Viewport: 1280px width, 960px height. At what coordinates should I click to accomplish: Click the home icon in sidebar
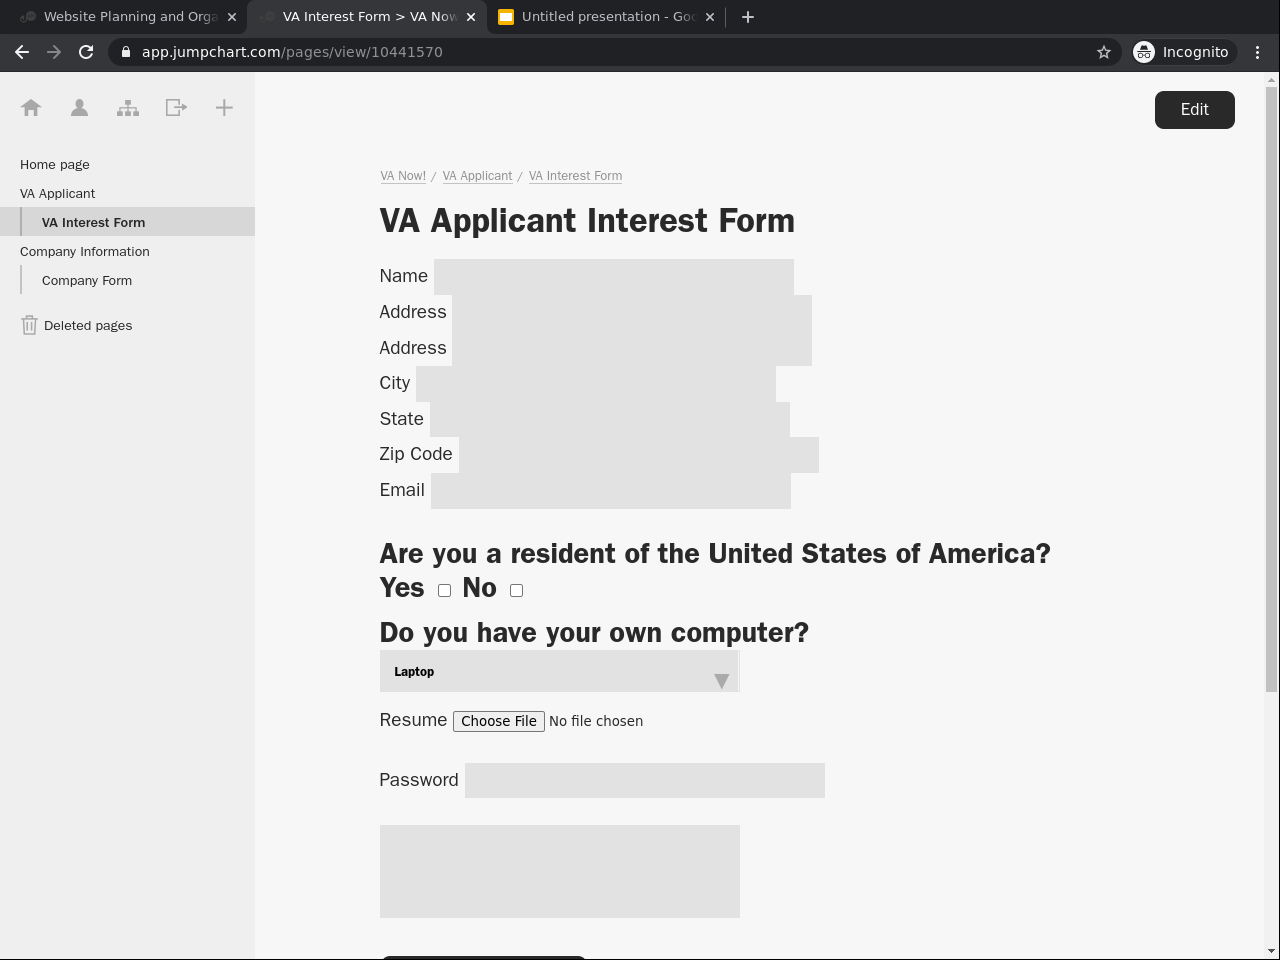[31, 108]
